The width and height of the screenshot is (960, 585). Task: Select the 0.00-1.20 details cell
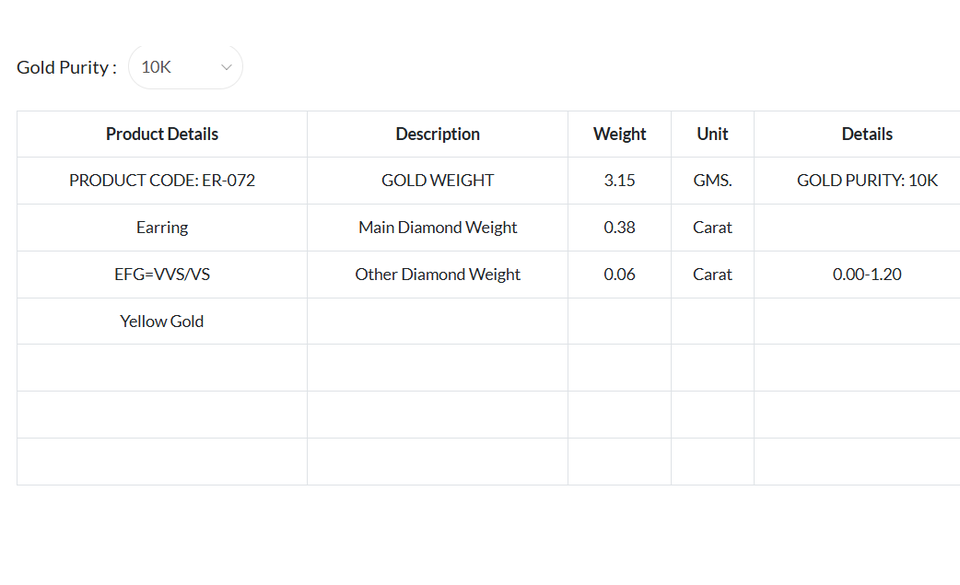[x=866, y=274]
